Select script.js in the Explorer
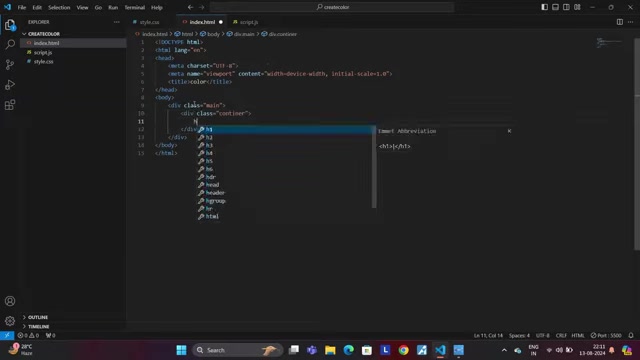Image resolution: width=640 pixels, height=360 pixels. coord(73,52)
